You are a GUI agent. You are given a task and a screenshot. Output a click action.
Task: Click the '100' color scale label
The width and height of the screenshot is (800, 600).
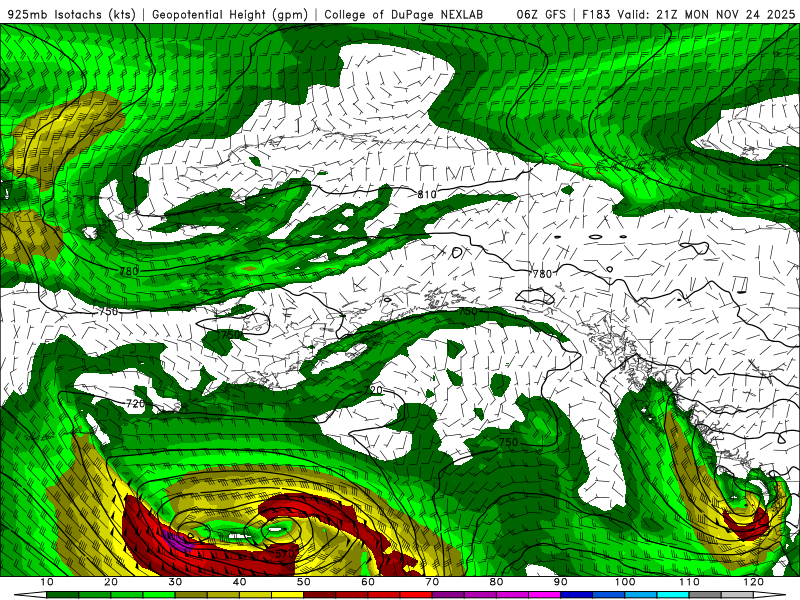[625, 582]
